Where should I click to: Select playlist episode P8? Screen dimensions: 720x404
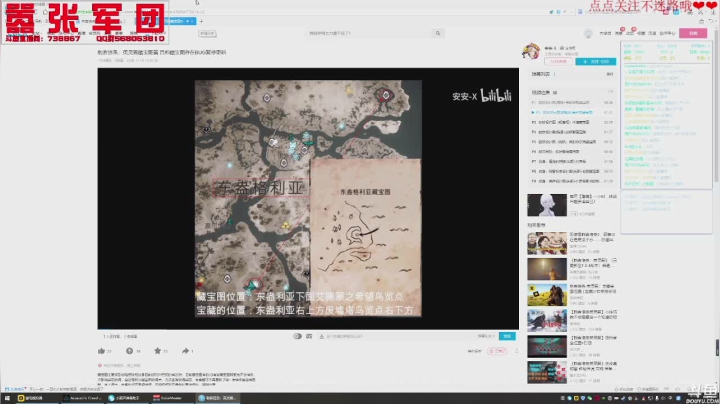tap(572, 171)
